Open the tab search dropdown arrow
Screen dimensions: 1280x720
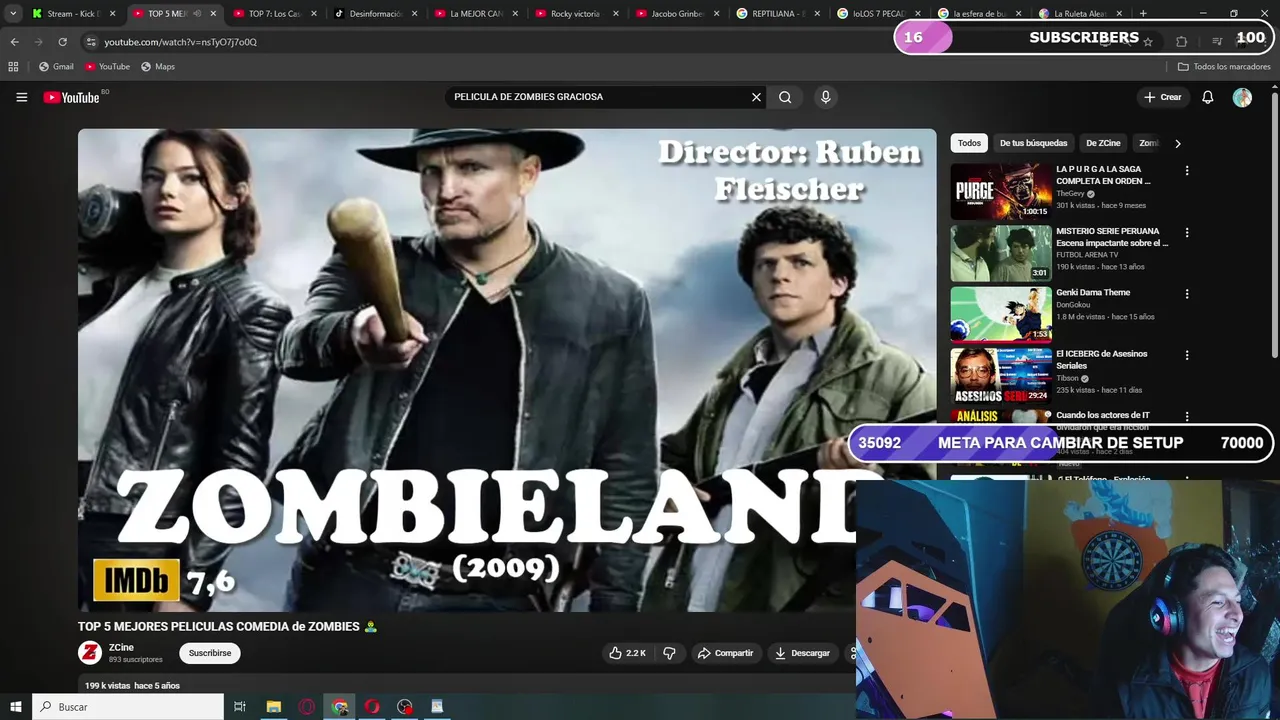[13, 14]
